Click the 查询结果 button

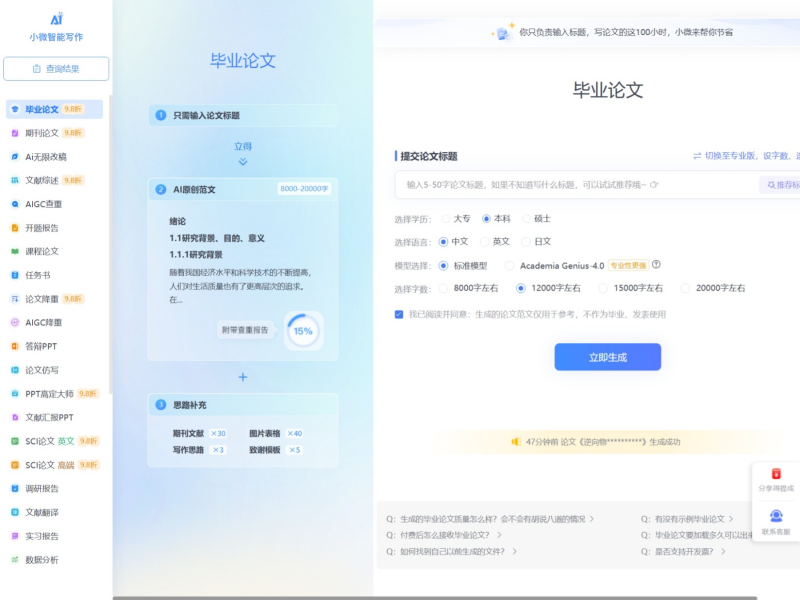[56, 68]
